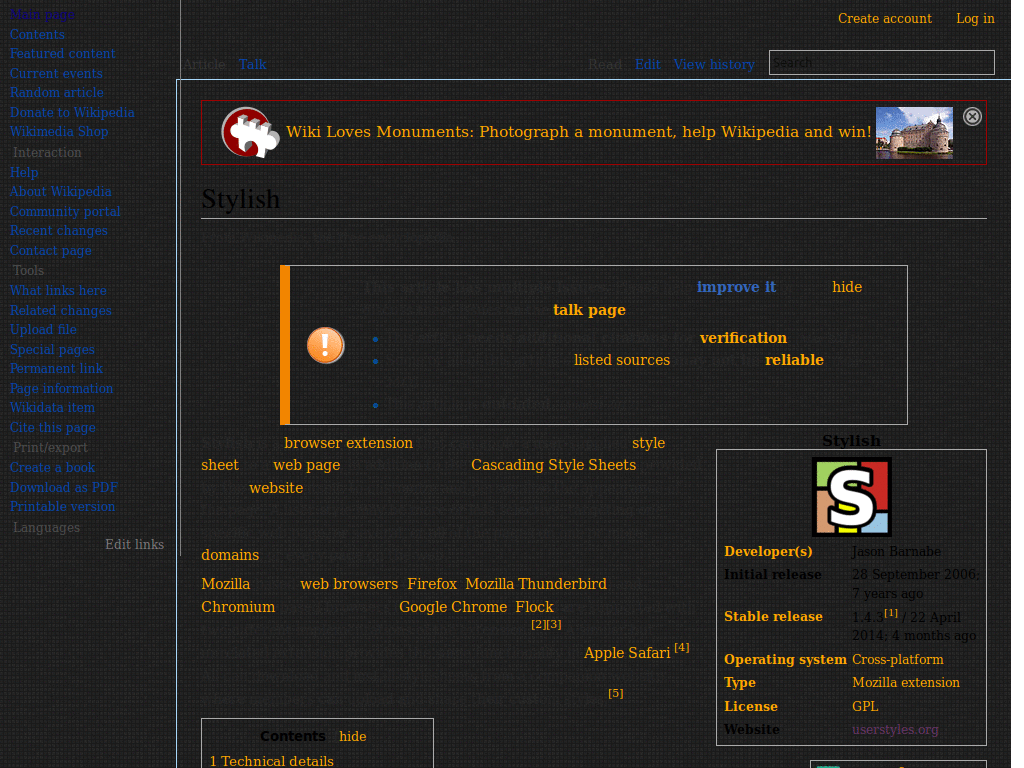Click the improve it link
Viewport: 1024px width, 768px height.
click(736, 287)
